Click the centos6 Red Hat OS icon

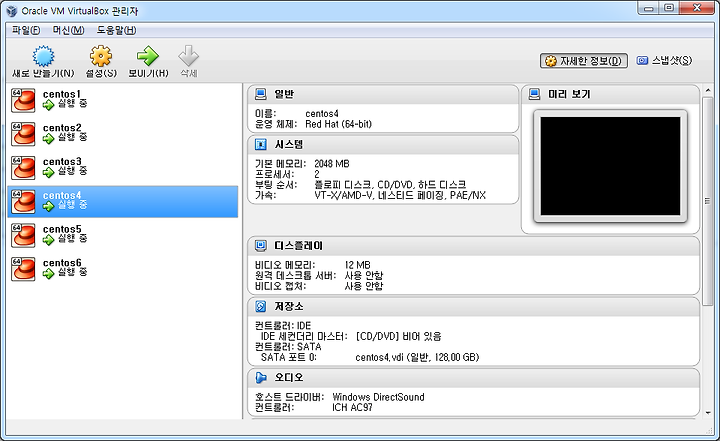(23, 269)
